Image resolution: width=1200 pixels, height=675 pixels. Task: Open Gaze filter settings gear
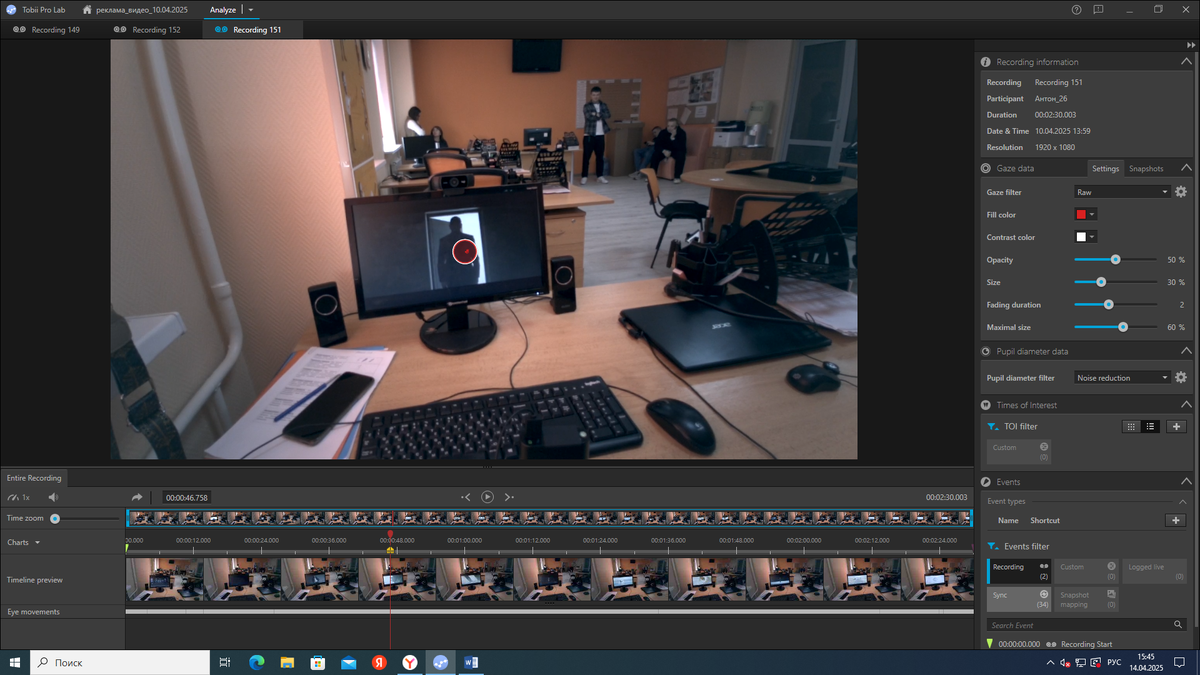click(x=1181, y=192)
